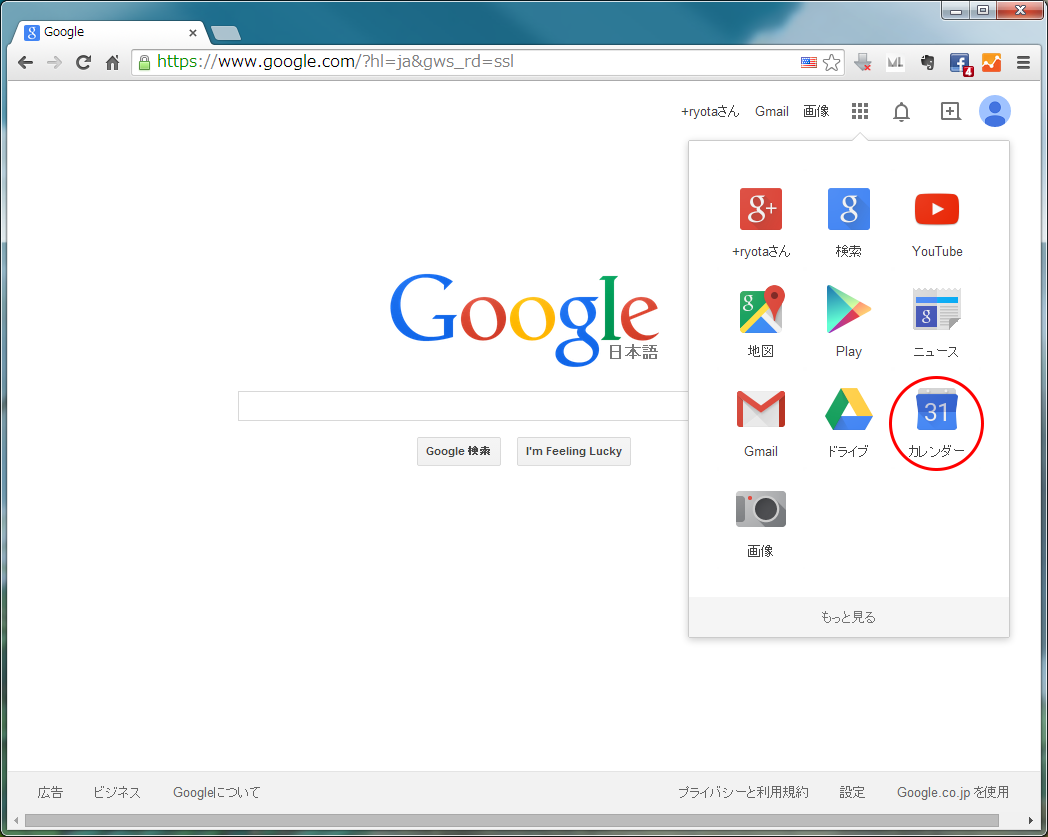The image size is (1048, 837).
Task: Go to the browser home page
Action: [x=112, y=63]
